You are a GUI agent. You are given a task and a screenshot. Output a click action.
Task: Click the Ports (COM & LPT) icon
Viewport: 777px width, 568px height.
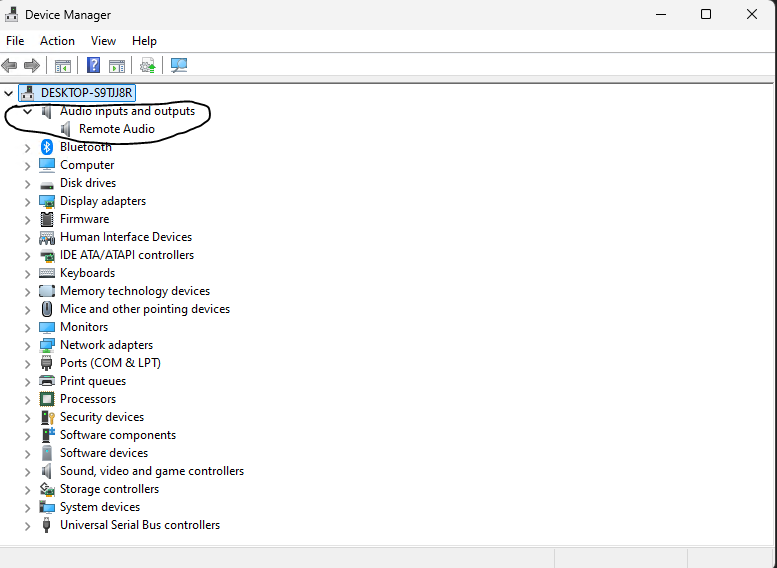(x=47, y=363)
